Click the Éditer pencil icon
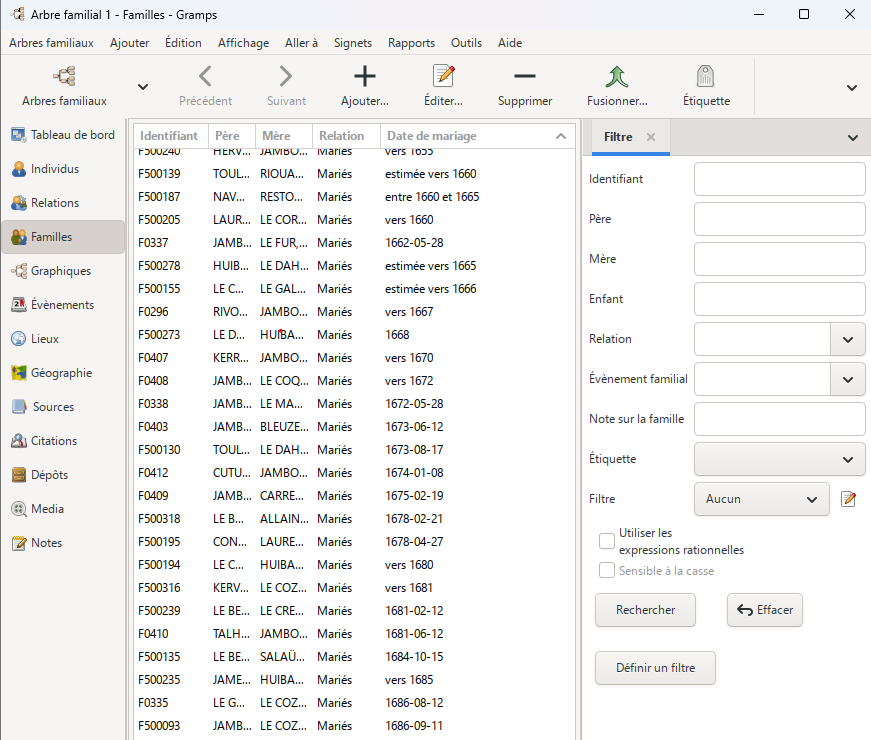This screenshot has height=740, width=871. pos(443,77)
